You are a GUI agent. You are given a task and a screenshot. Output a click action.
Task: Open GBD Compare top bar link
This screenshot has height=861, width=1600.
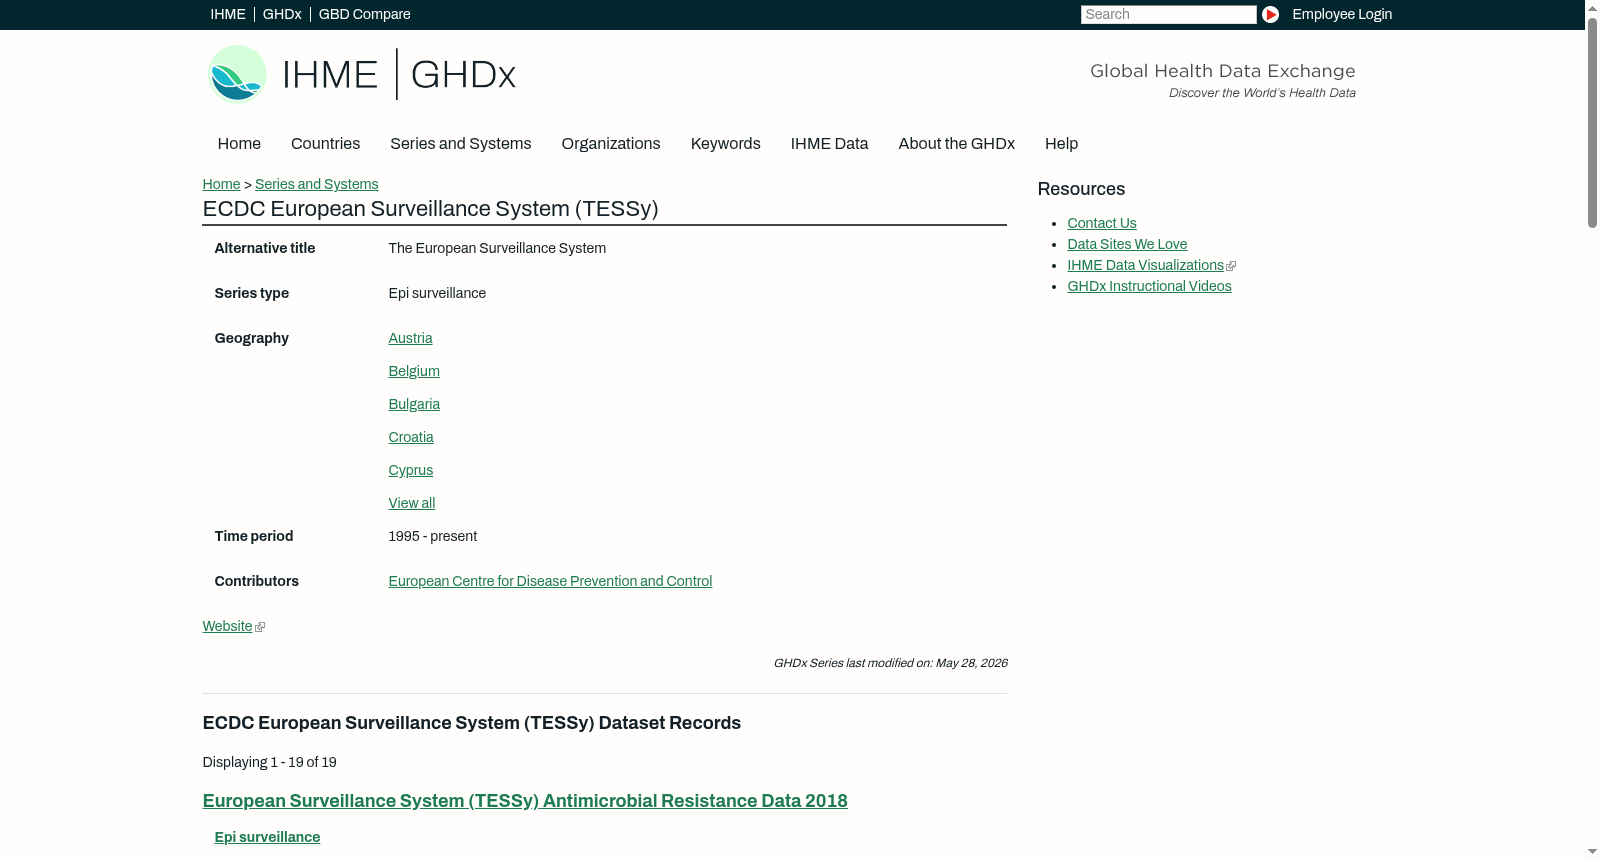click(x=365, y=14)
